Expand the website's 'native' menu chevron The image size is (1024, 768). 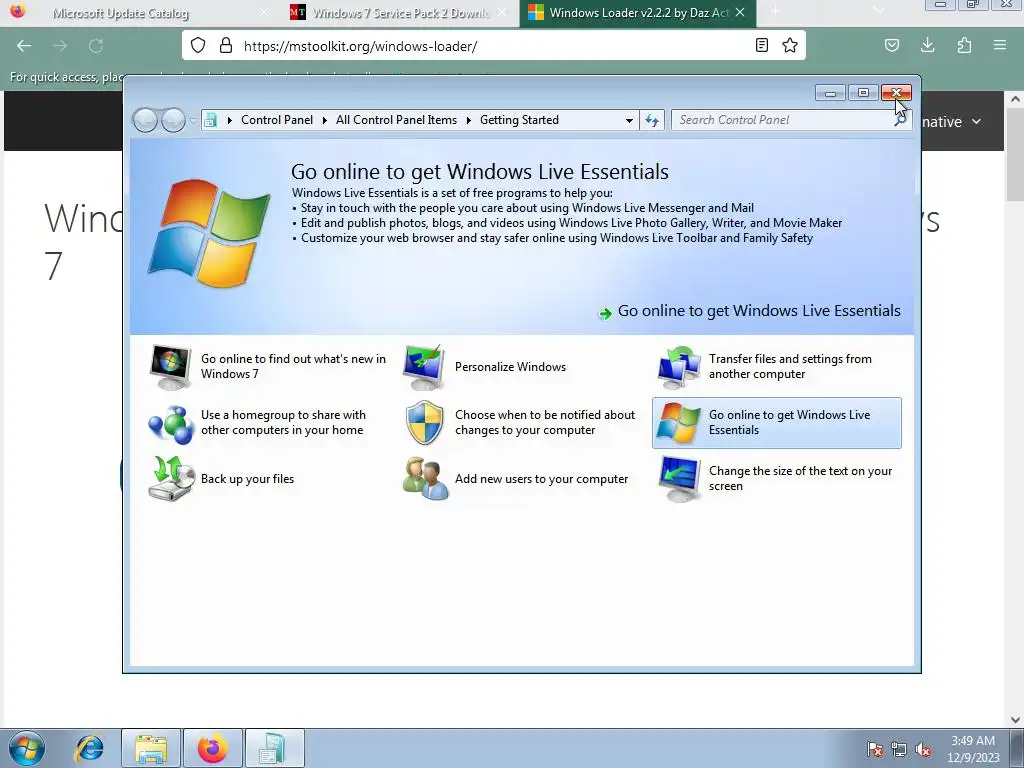pyautogui.click(x=976, y=121)
